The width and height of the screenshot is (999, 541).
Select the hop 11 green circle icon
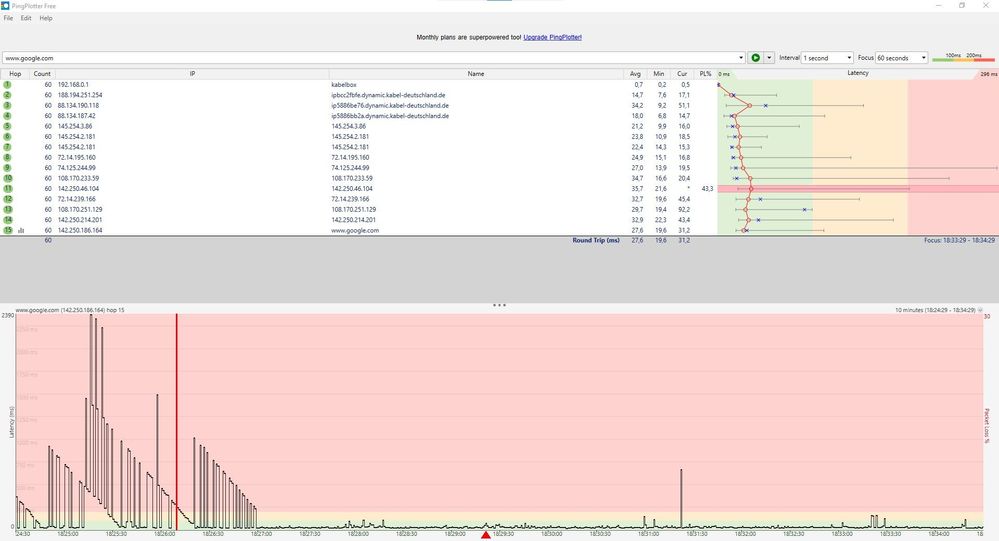[8, 189]
